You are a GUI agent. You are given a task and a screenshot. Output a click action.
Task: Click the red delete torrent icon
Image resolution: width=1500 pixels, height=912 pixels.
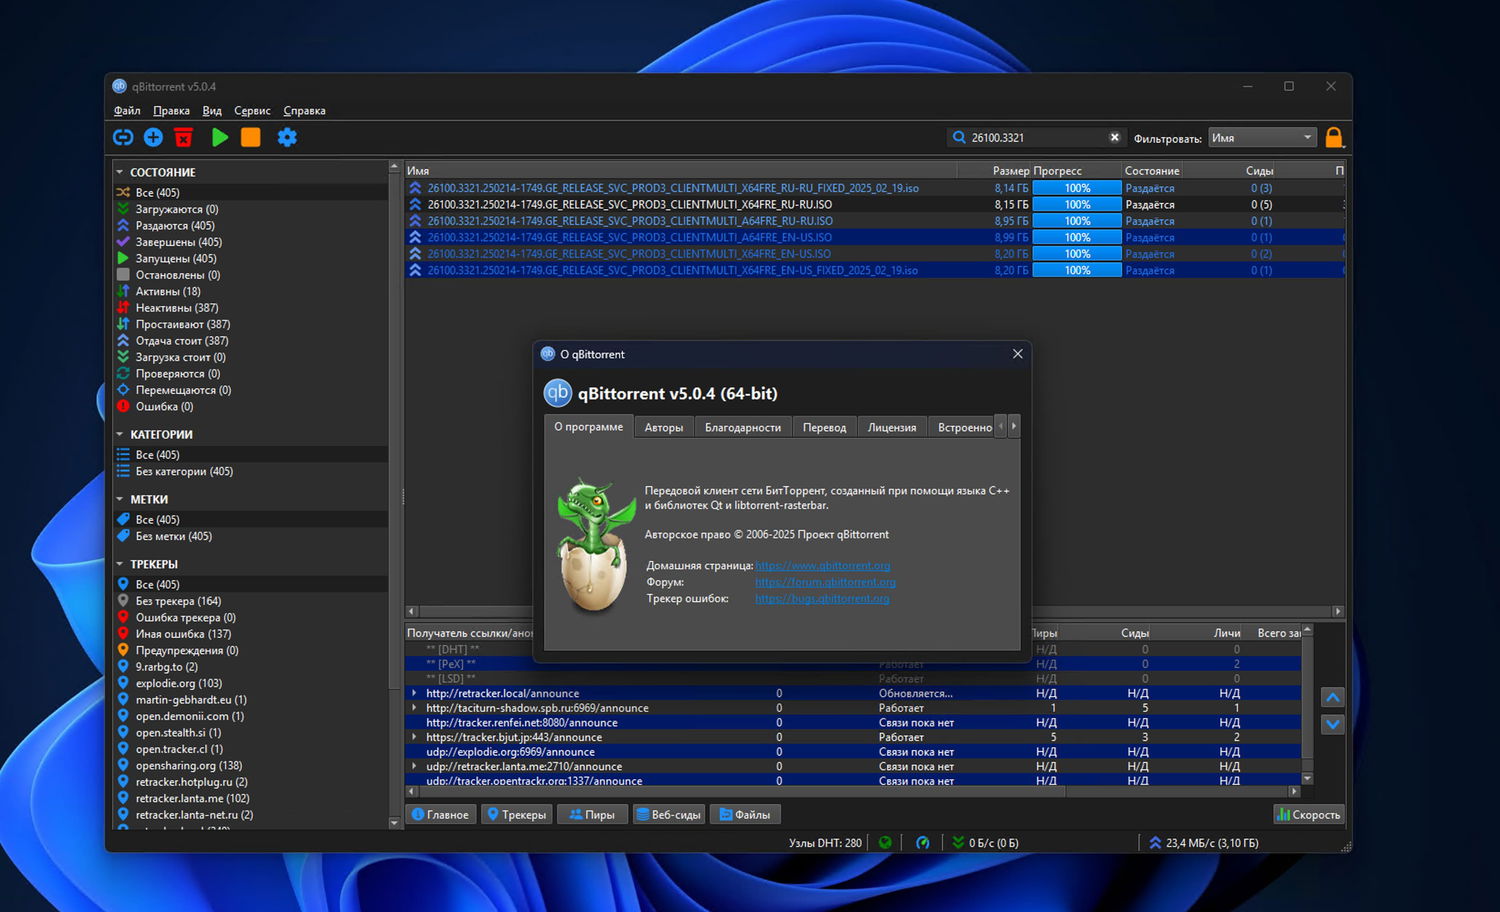[183, 137]
